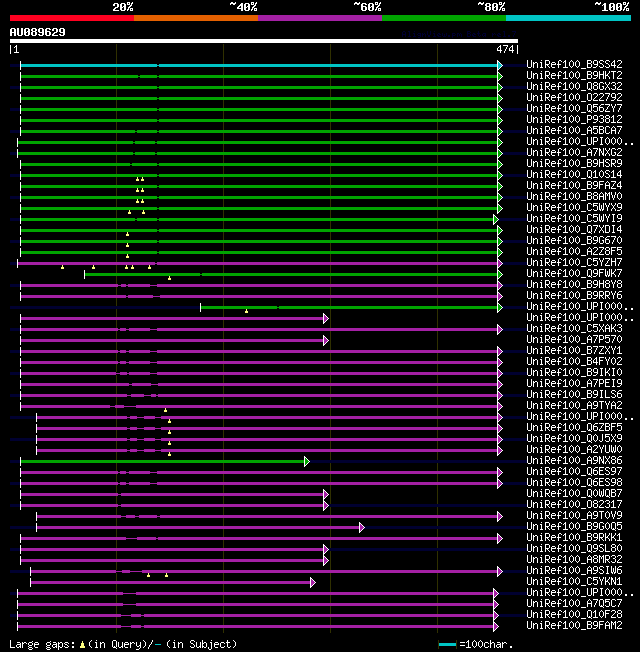Select the UniRef100_P93812 label
This screenshot has width=640, height=652.
click(x=574, y=119)
